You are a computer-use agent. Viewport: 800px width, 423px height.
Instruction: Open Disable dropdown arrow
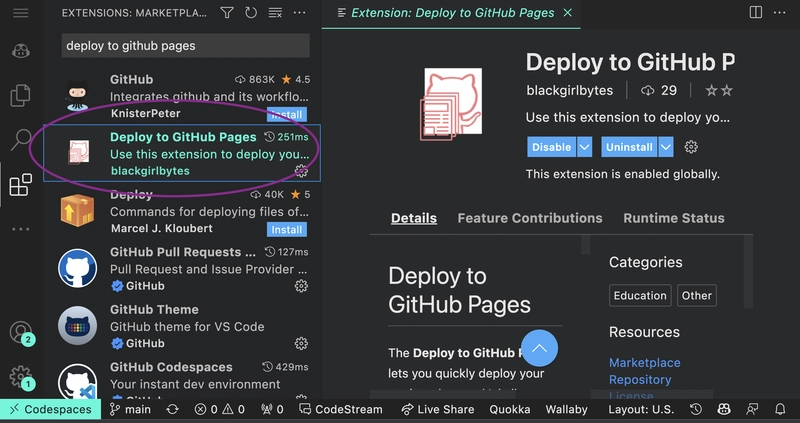pyautogui.click(x=584, y=147)
